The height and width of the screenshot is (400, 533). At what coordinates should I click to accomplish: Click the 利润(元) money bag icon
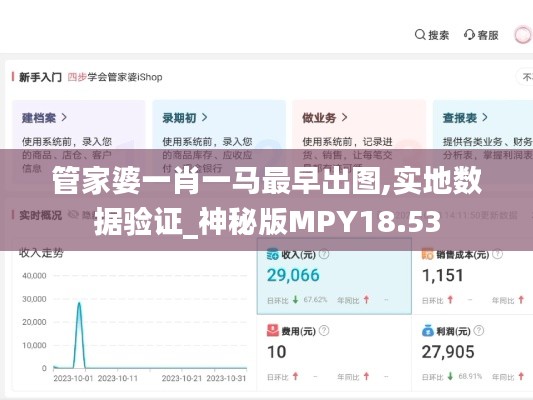pos(428,330)
